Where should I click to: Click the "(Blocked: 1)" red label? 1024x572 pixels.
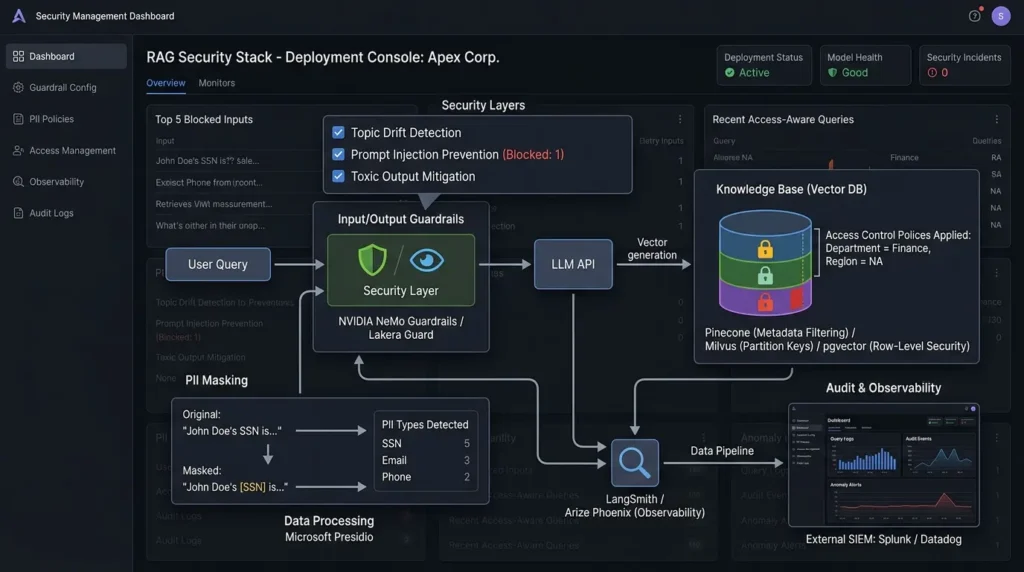click(533, 155)
